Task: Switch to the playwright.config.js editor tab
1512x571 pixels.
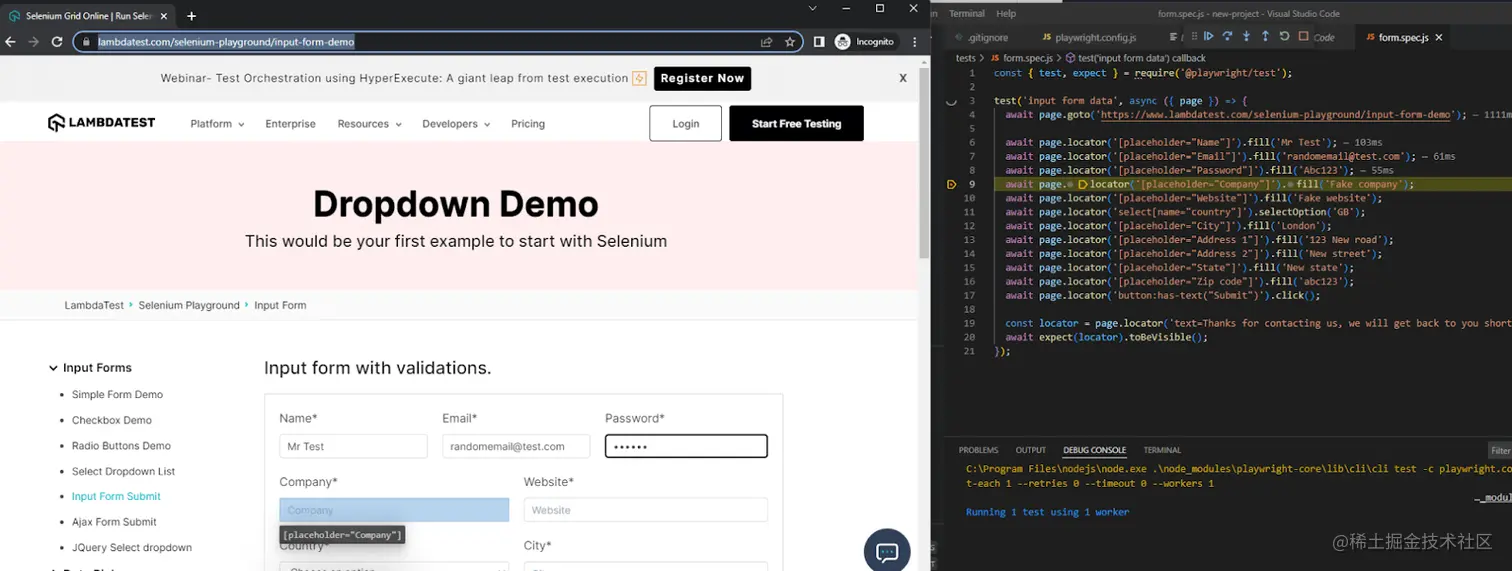Action: [x=1095, y=37]
